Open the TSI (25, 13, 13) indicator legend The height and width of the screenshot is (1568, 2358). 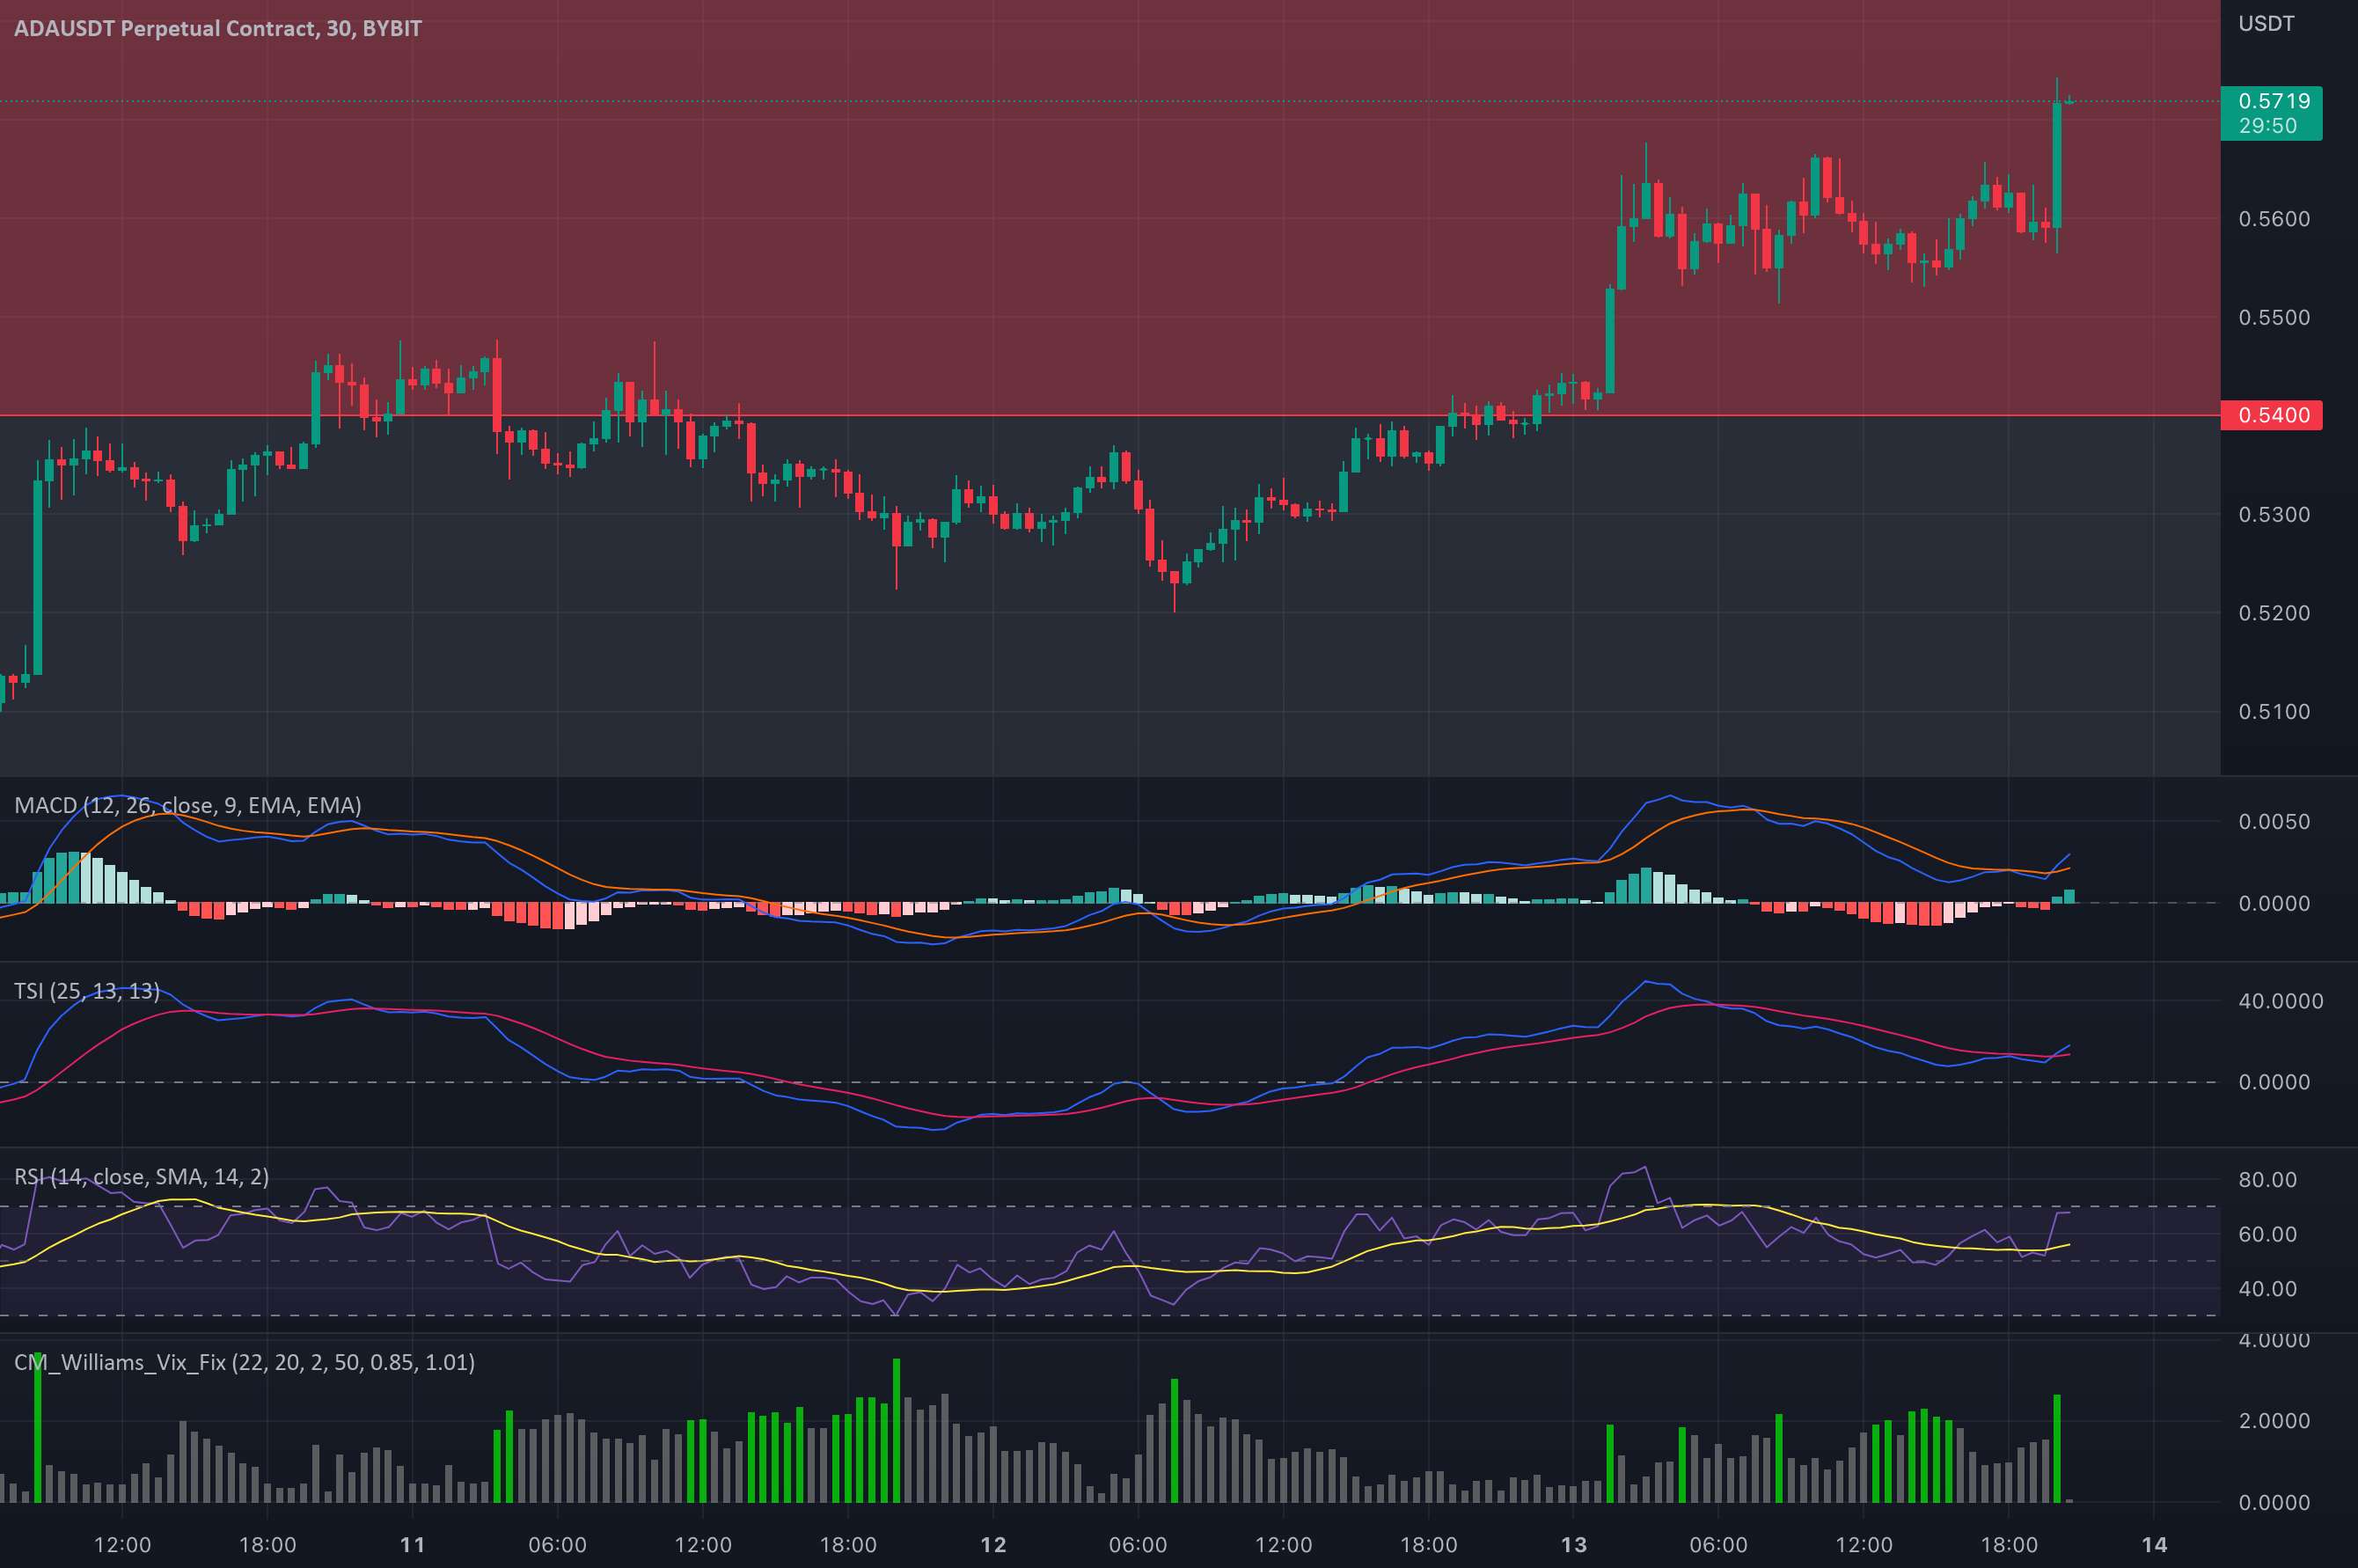(87, 991)
